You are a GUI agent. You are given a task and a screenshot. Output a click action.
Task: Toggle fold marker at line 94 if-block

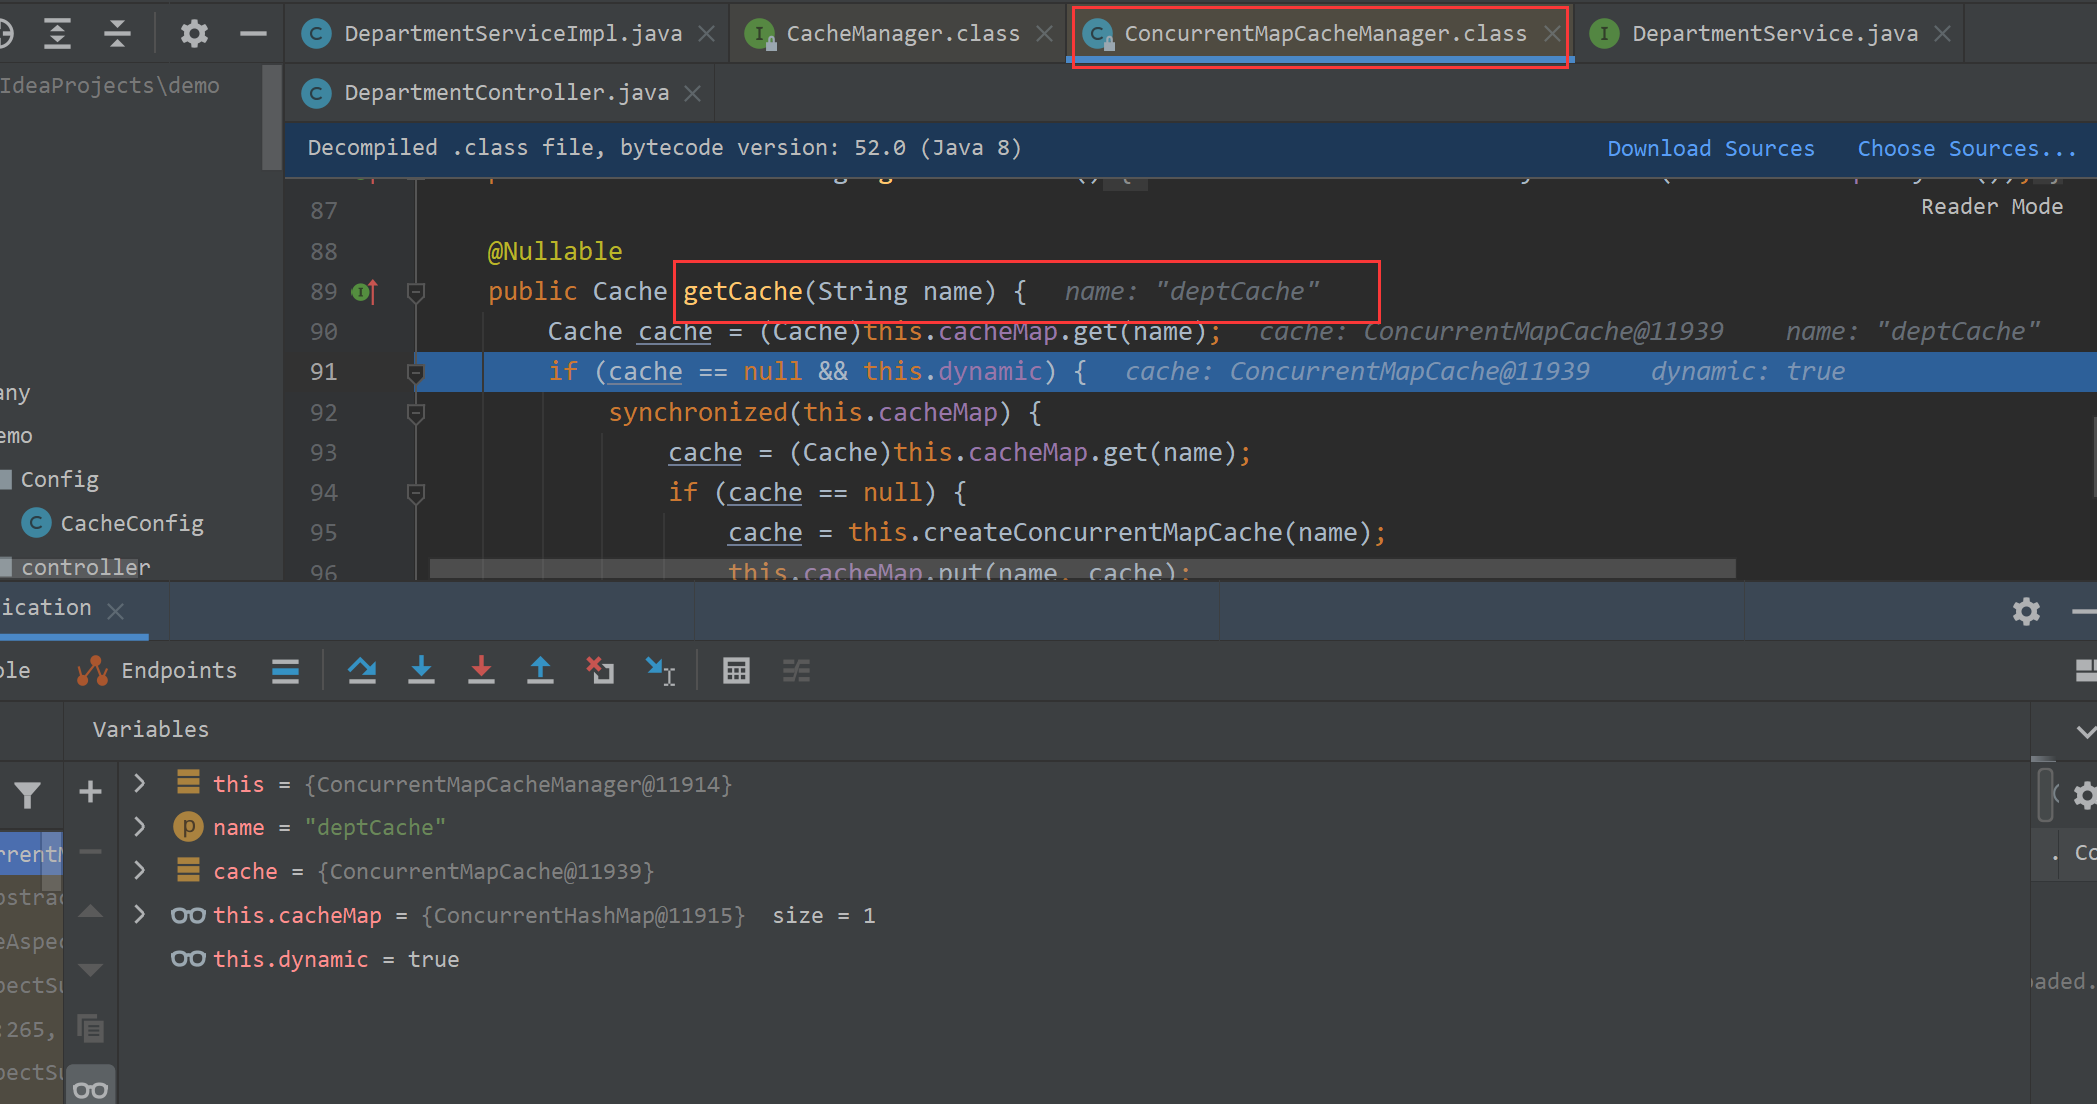coord(416,493)
